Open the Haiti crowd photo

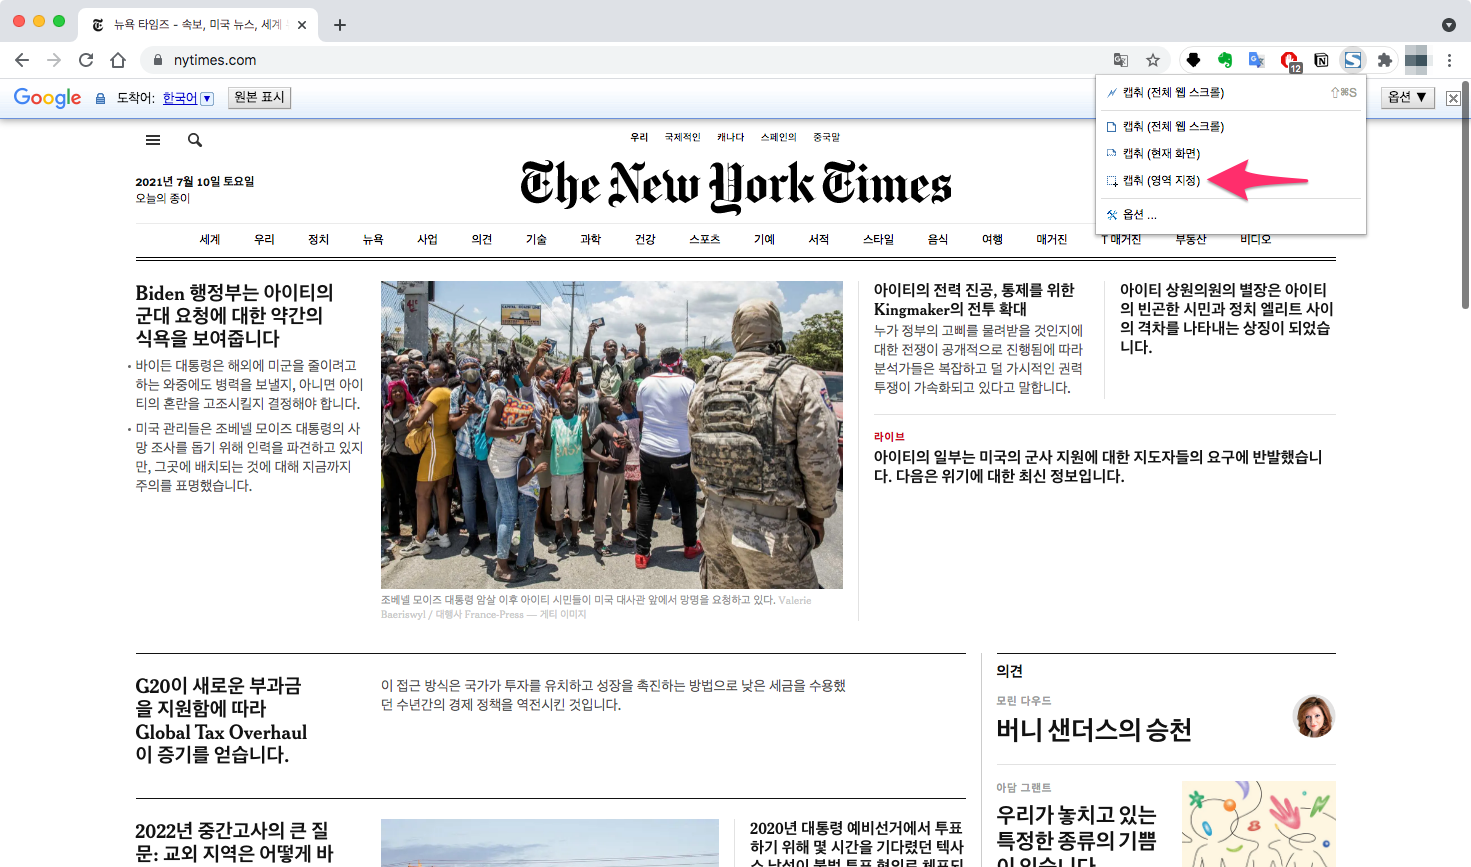point(612,435)
